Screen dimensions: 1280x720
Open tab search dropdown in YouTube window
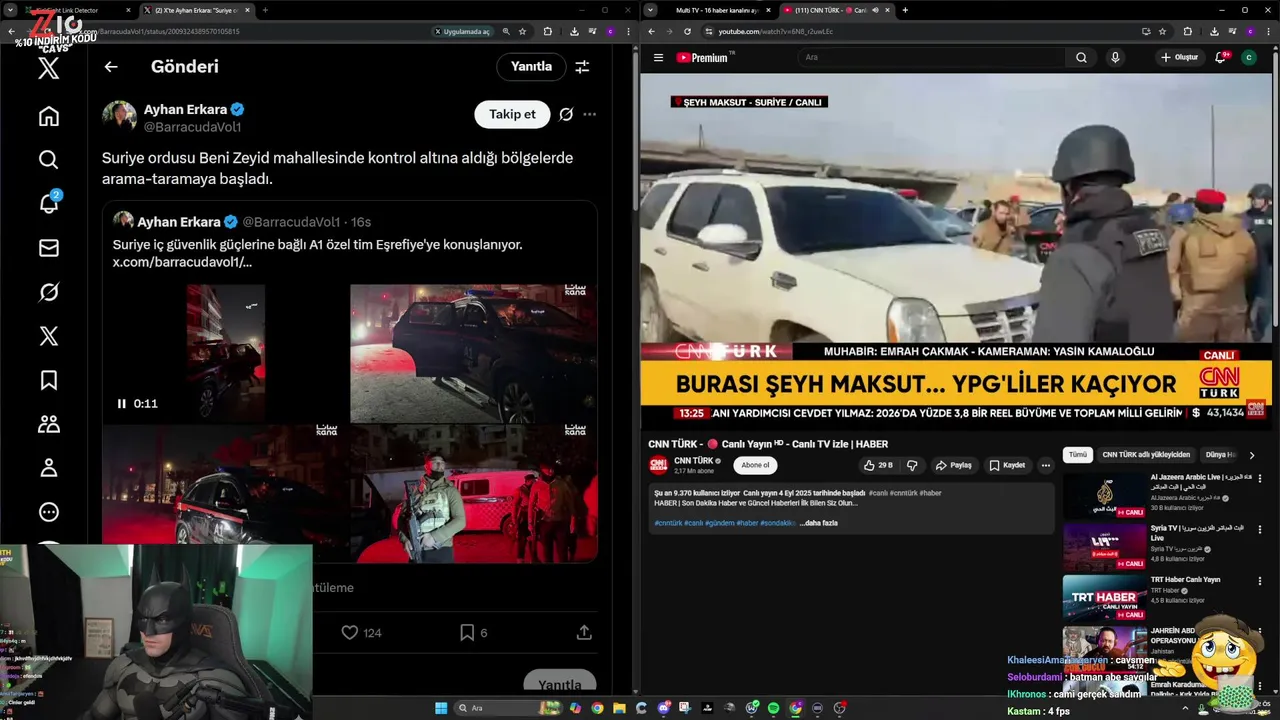point(651,10)
